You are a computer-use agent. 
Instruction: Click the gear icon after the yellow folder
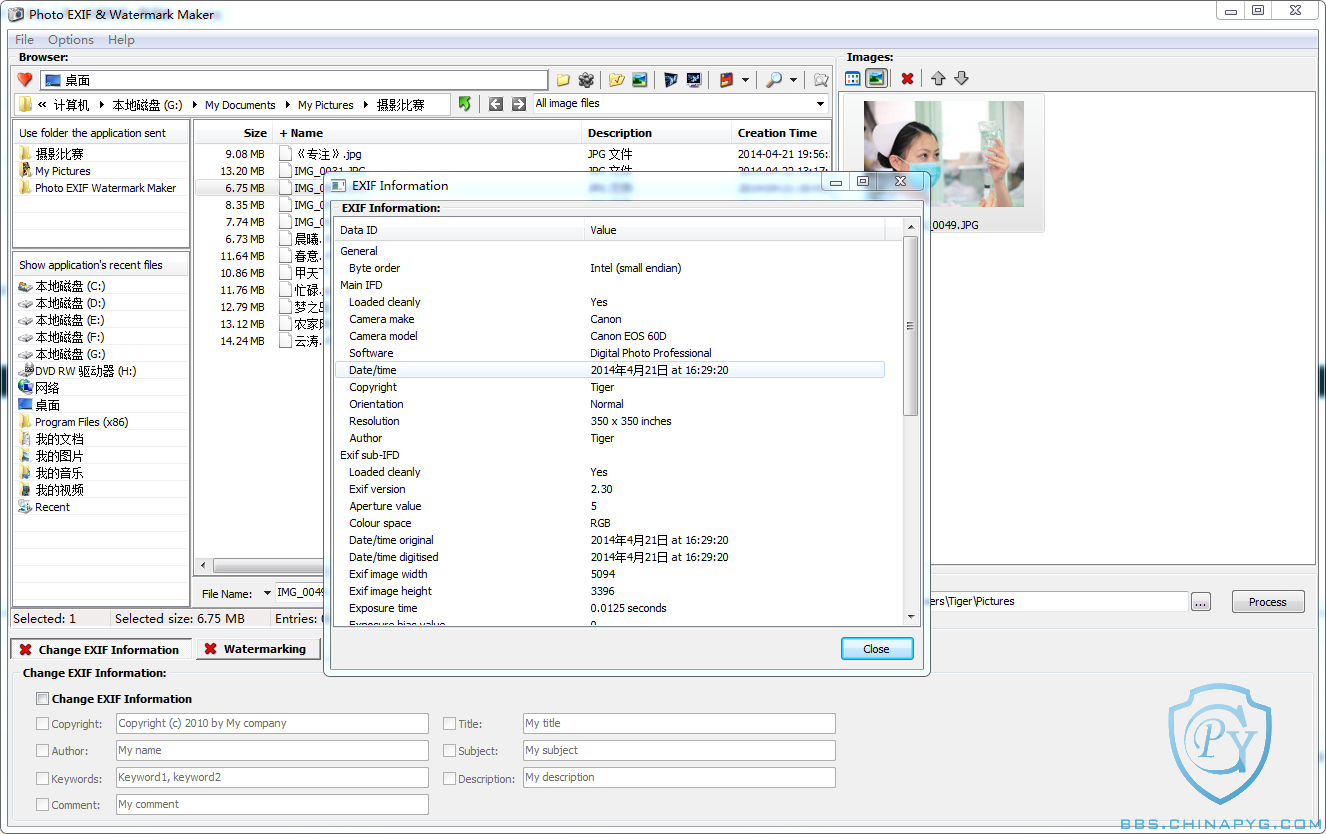coord(587,80)
